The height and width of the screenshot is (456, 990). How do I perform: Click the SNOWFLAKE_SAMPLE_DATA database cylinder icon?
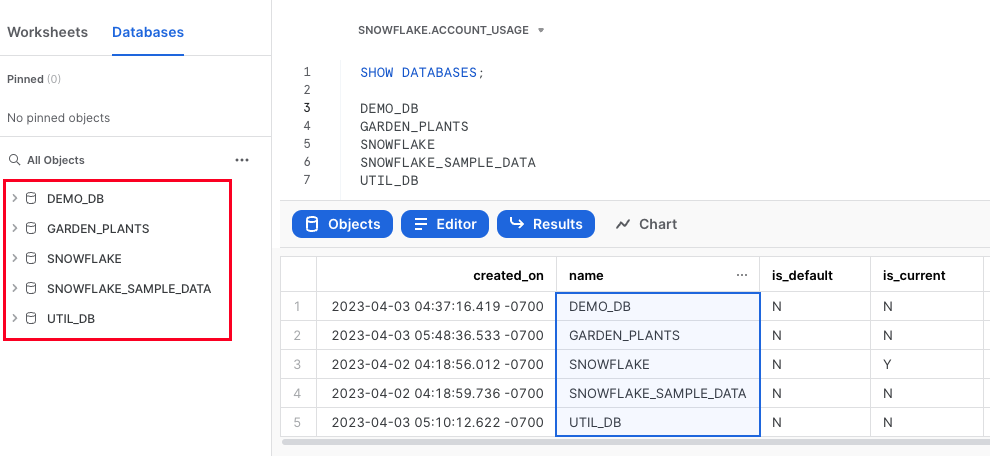(x=30, y=289)
